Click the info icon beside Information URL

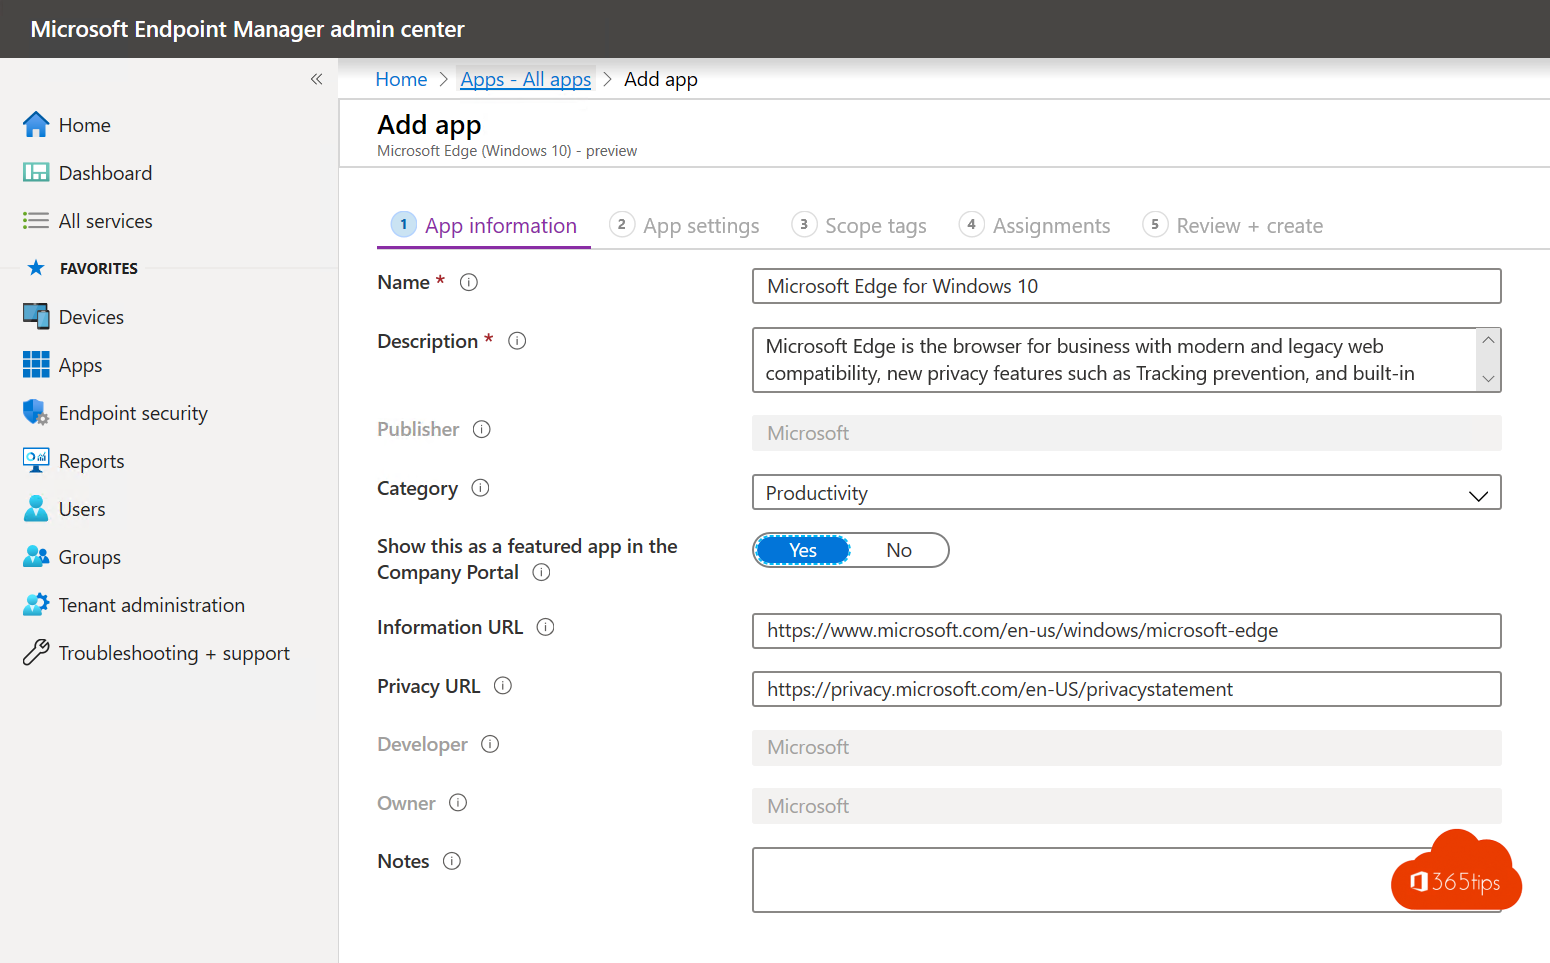(x=546, y=627)
